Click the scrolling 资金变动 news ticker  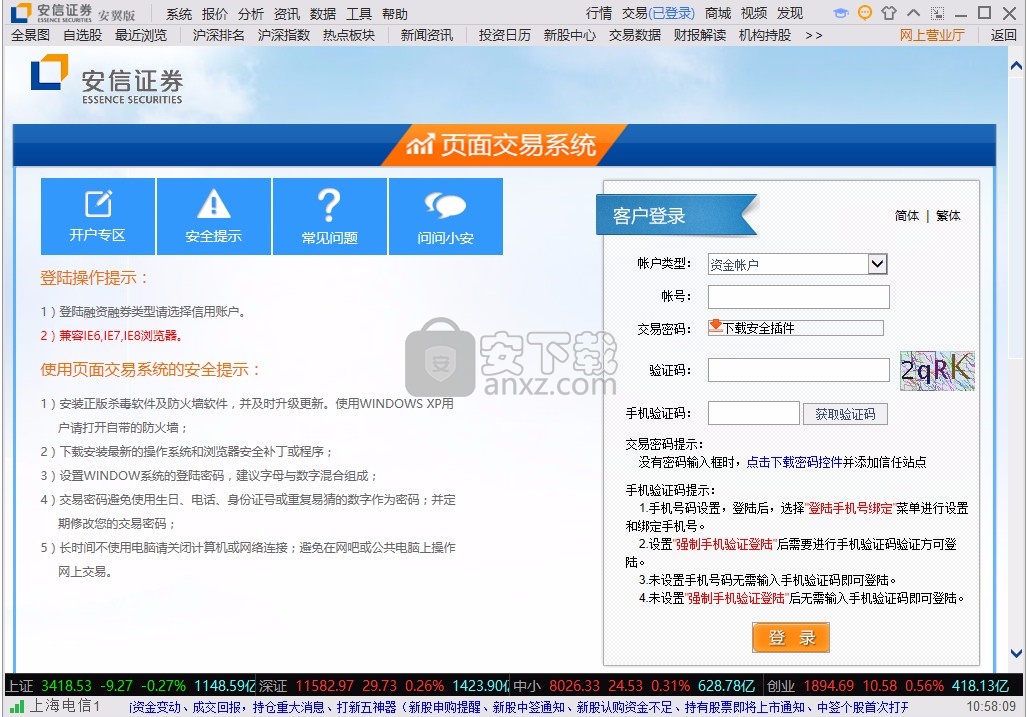coord(519,707)
